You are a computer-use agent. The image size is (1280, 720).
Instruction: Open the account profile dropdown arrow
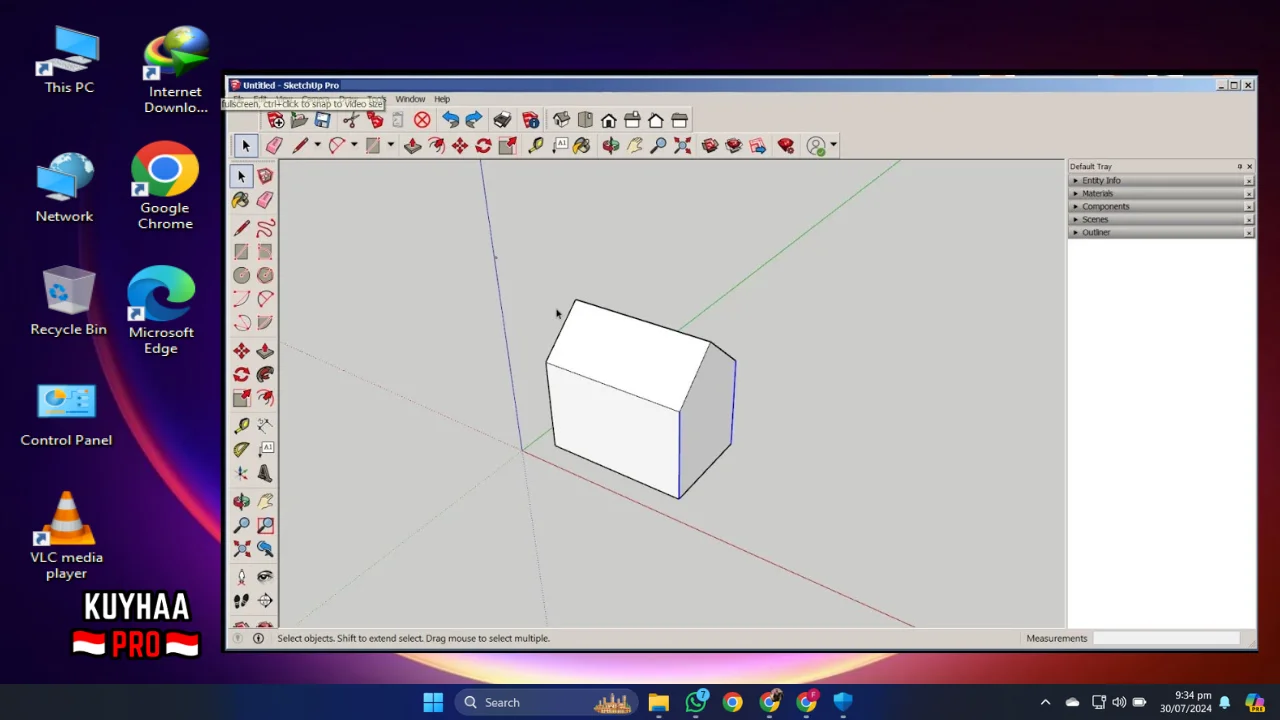point(833,145)
